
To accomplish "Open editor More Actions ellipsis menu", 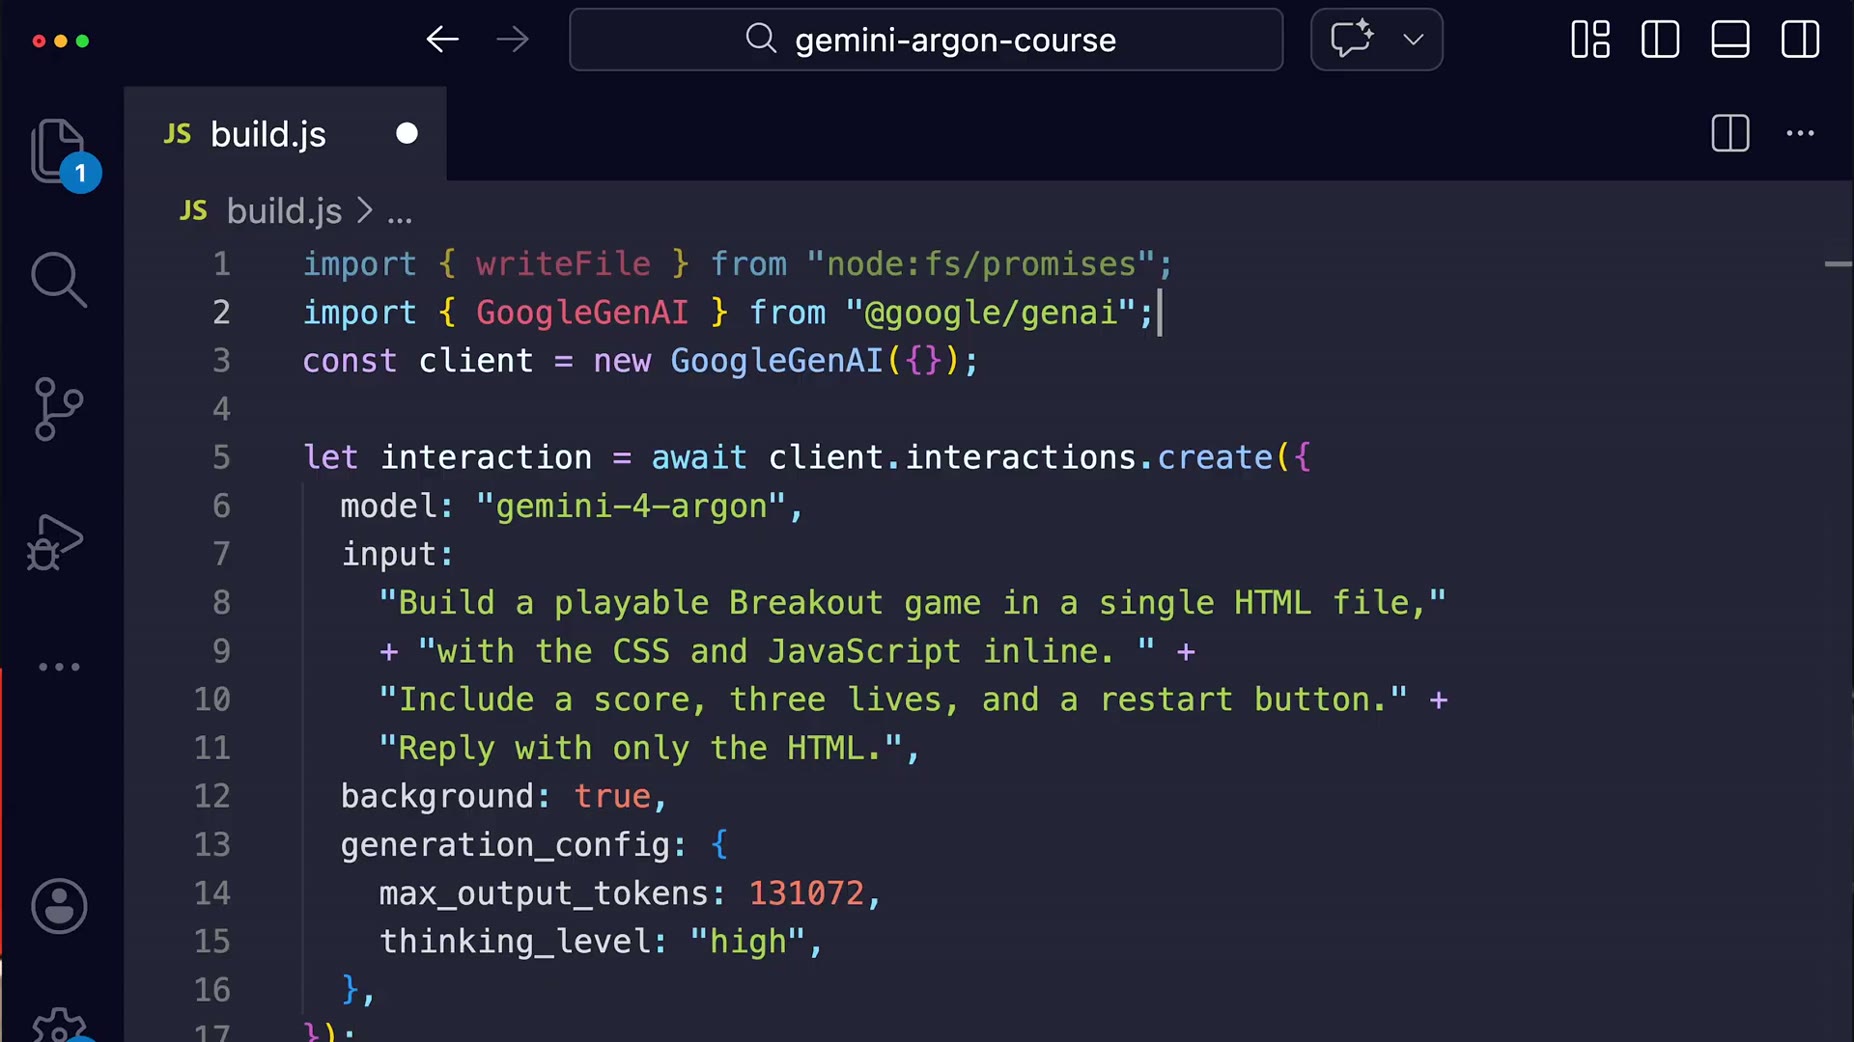I will click(1800, 133).
